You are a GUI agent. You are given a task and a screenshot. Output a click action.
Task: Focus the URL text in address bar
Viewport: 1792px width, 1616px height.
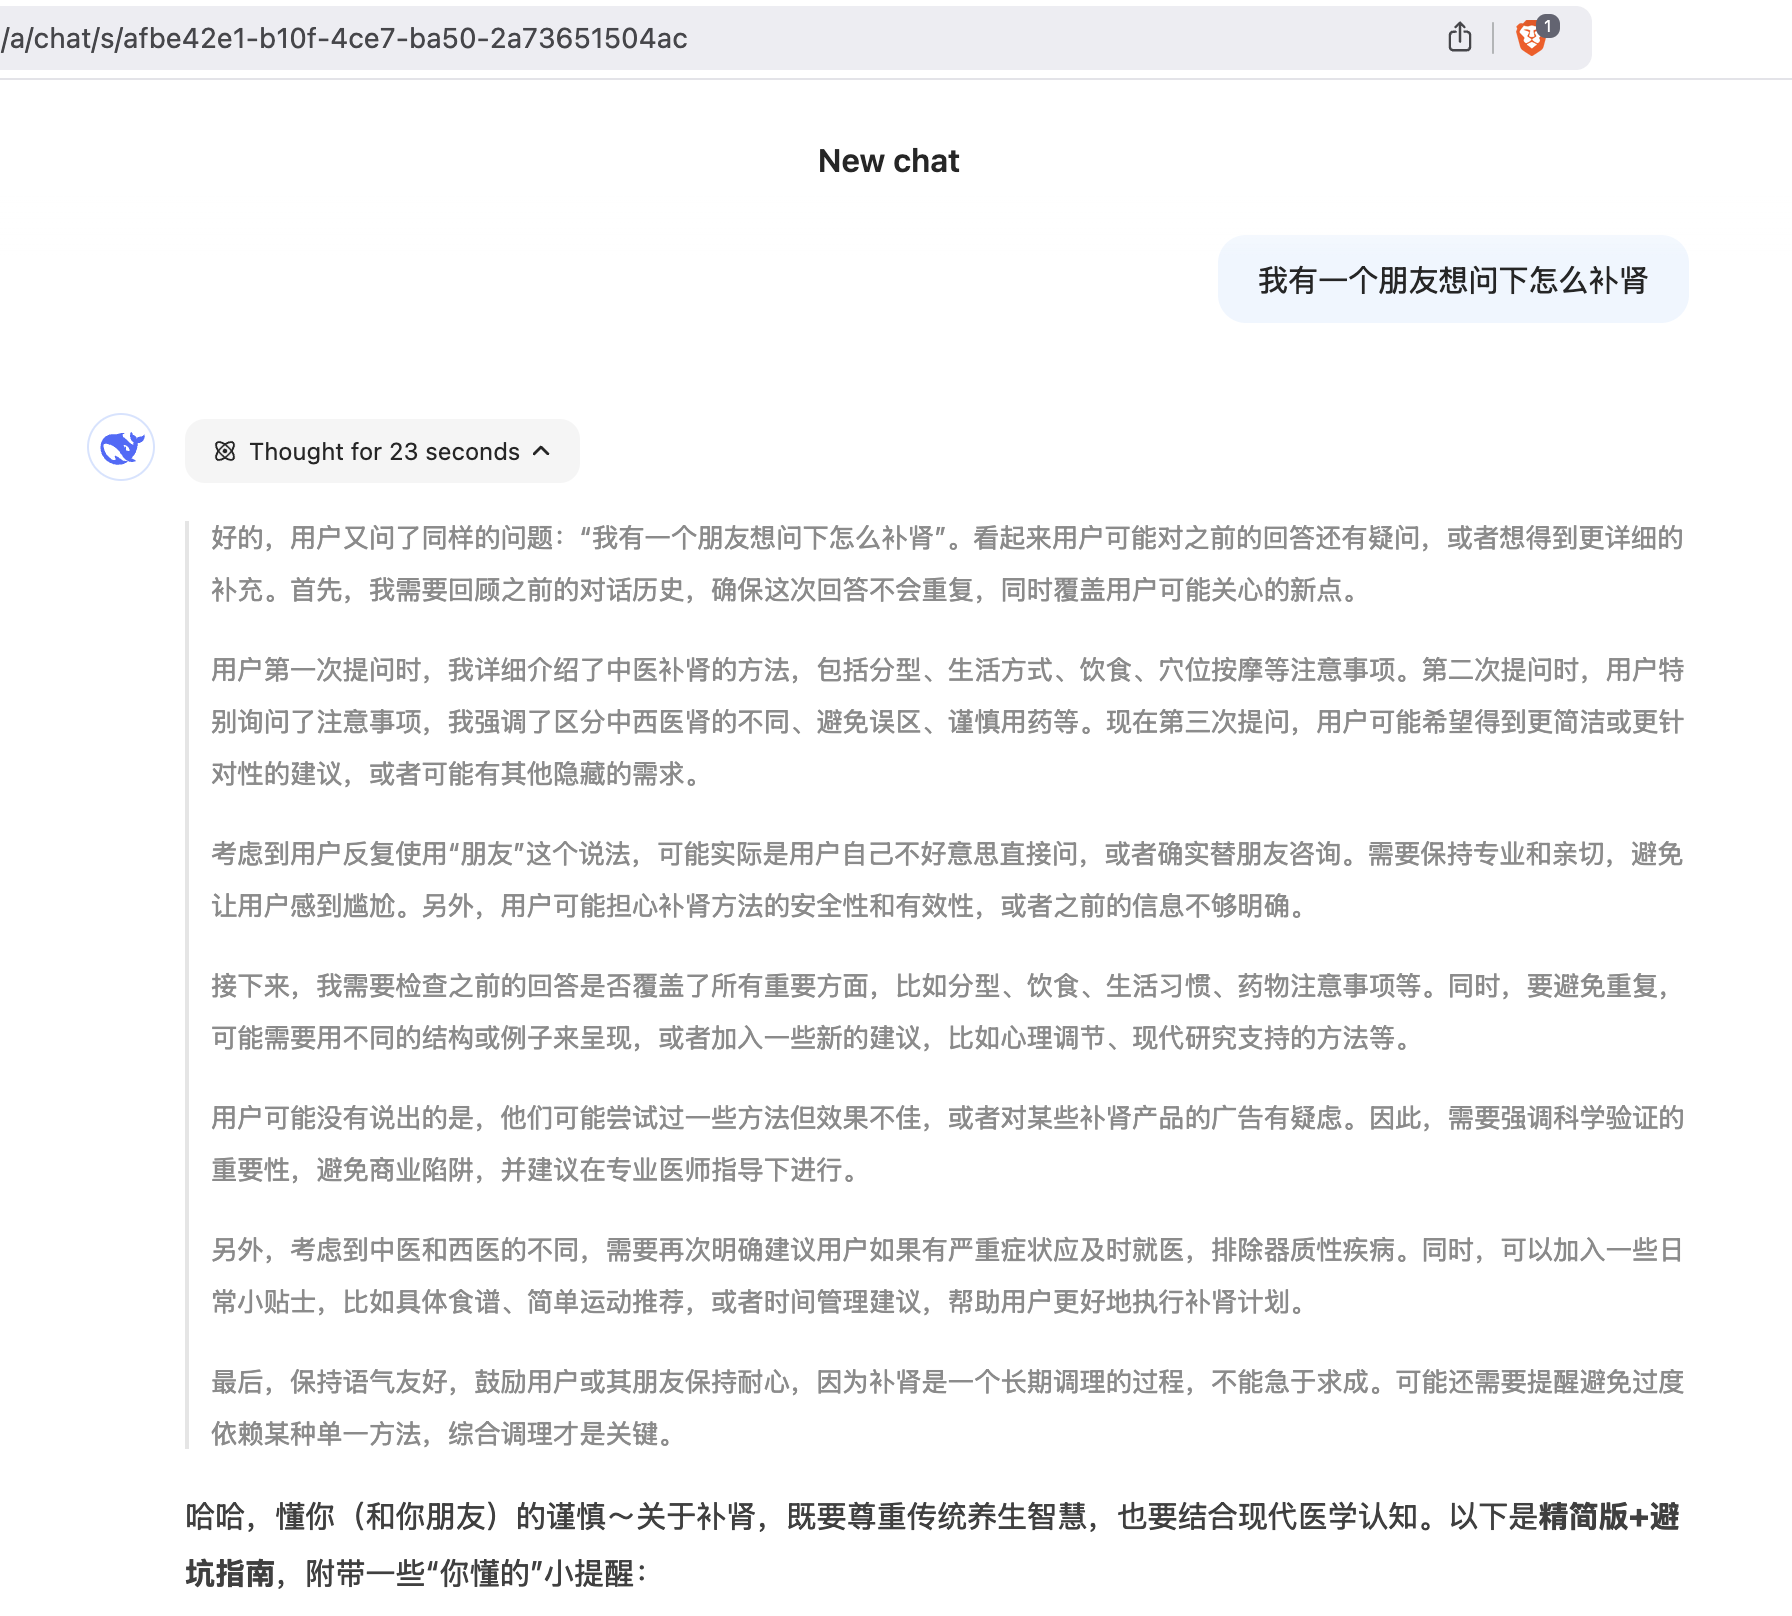coord(345,39)
